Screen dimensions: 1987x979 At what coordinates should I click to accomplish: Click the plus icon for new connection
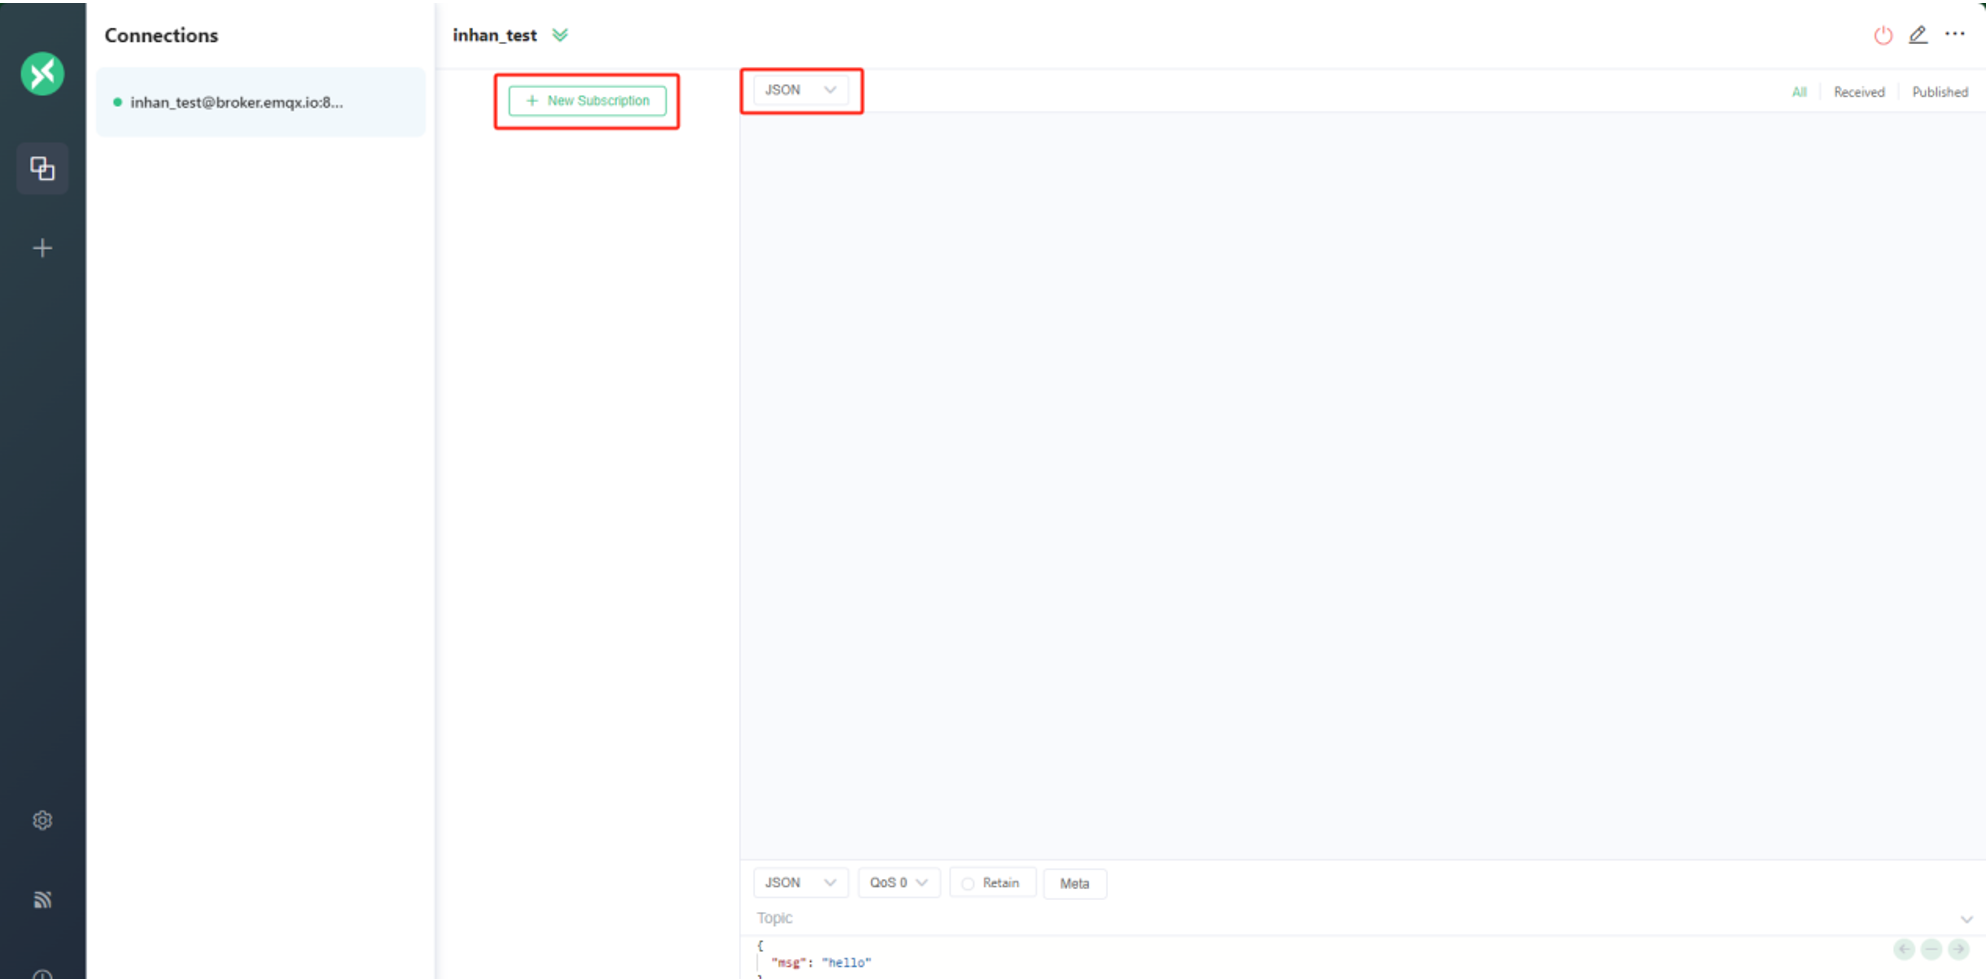point(42,248)
